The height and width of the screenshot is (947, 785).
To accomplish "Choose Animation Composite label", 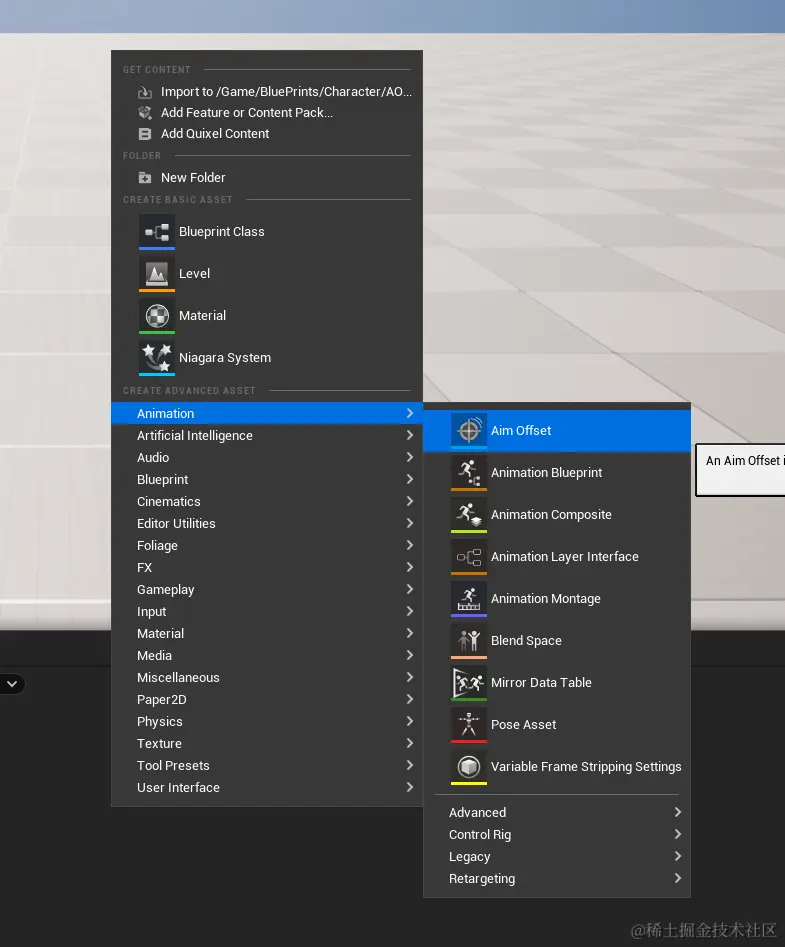I will 551,515.
